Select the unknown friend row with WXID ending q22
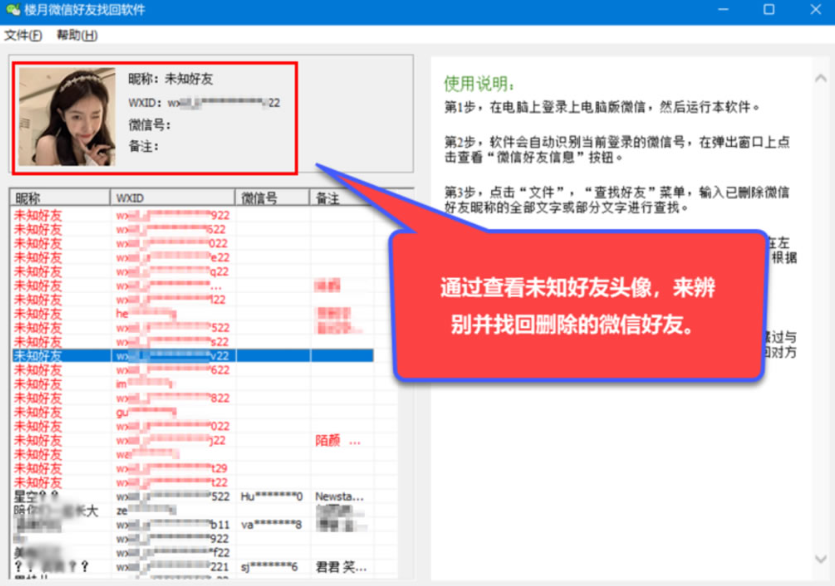 [192, 272]
